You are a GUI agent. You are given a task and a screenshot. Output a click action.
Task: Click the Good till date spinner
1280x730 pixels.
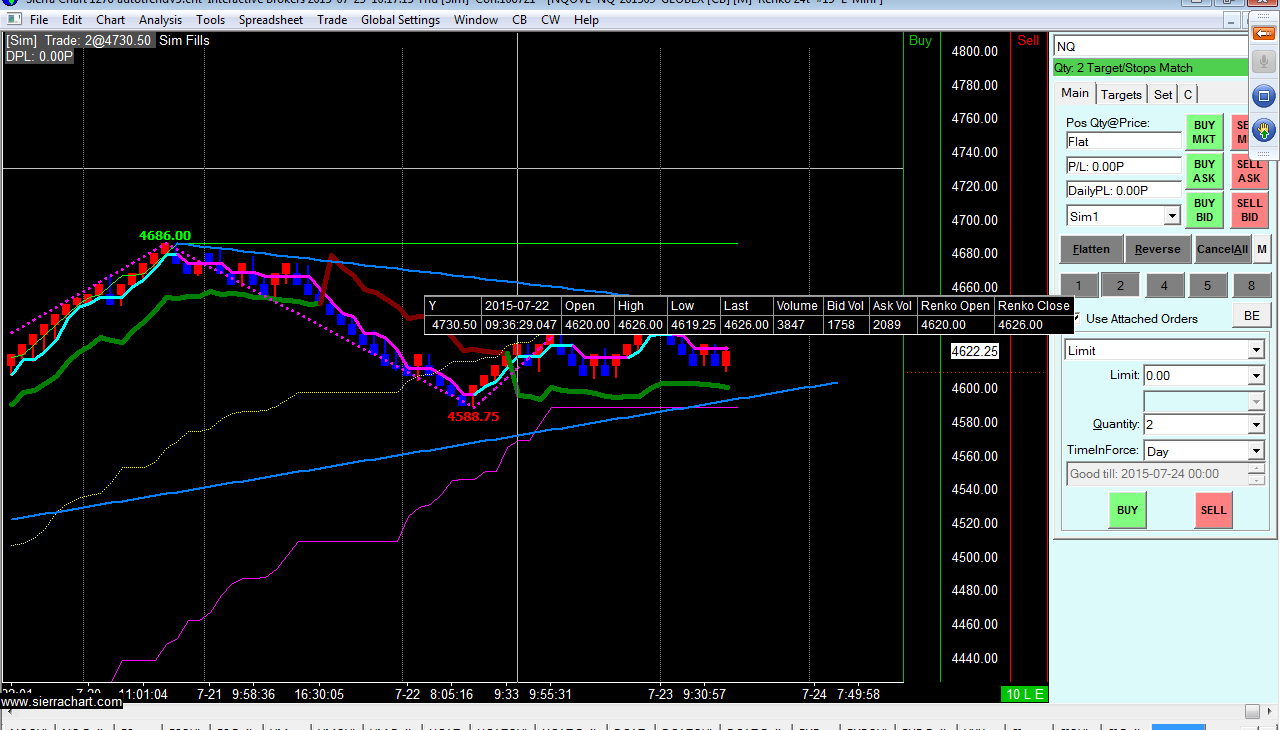click(1256, 474)
